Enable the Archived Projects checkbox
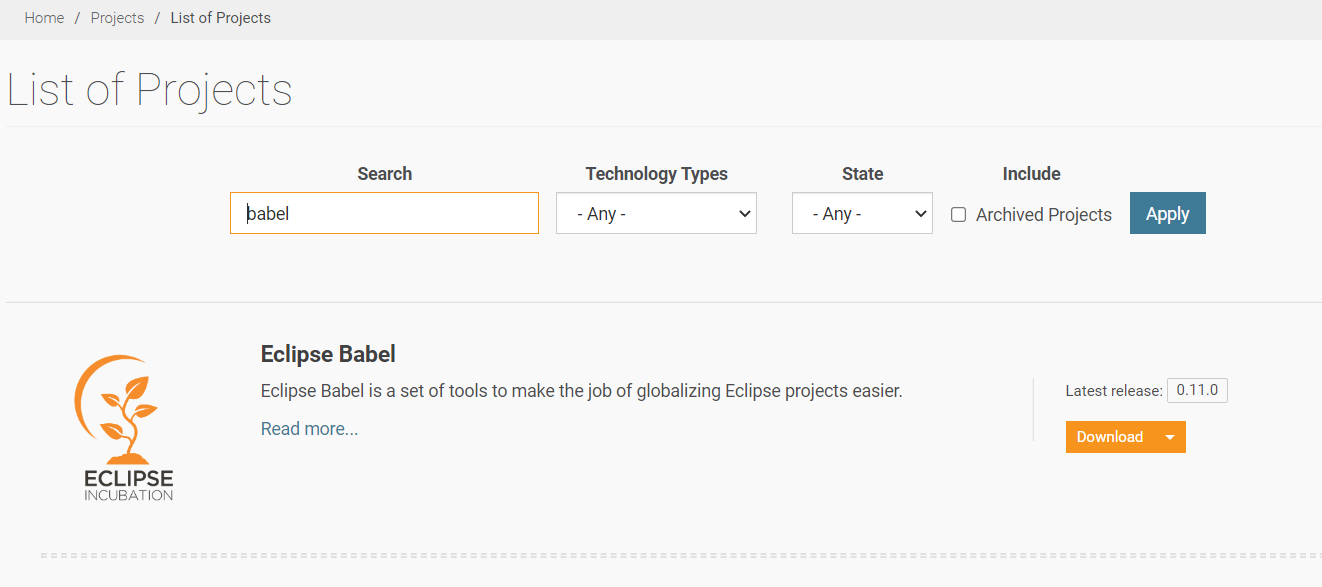Screen dimensions: 1322x587 958,215
